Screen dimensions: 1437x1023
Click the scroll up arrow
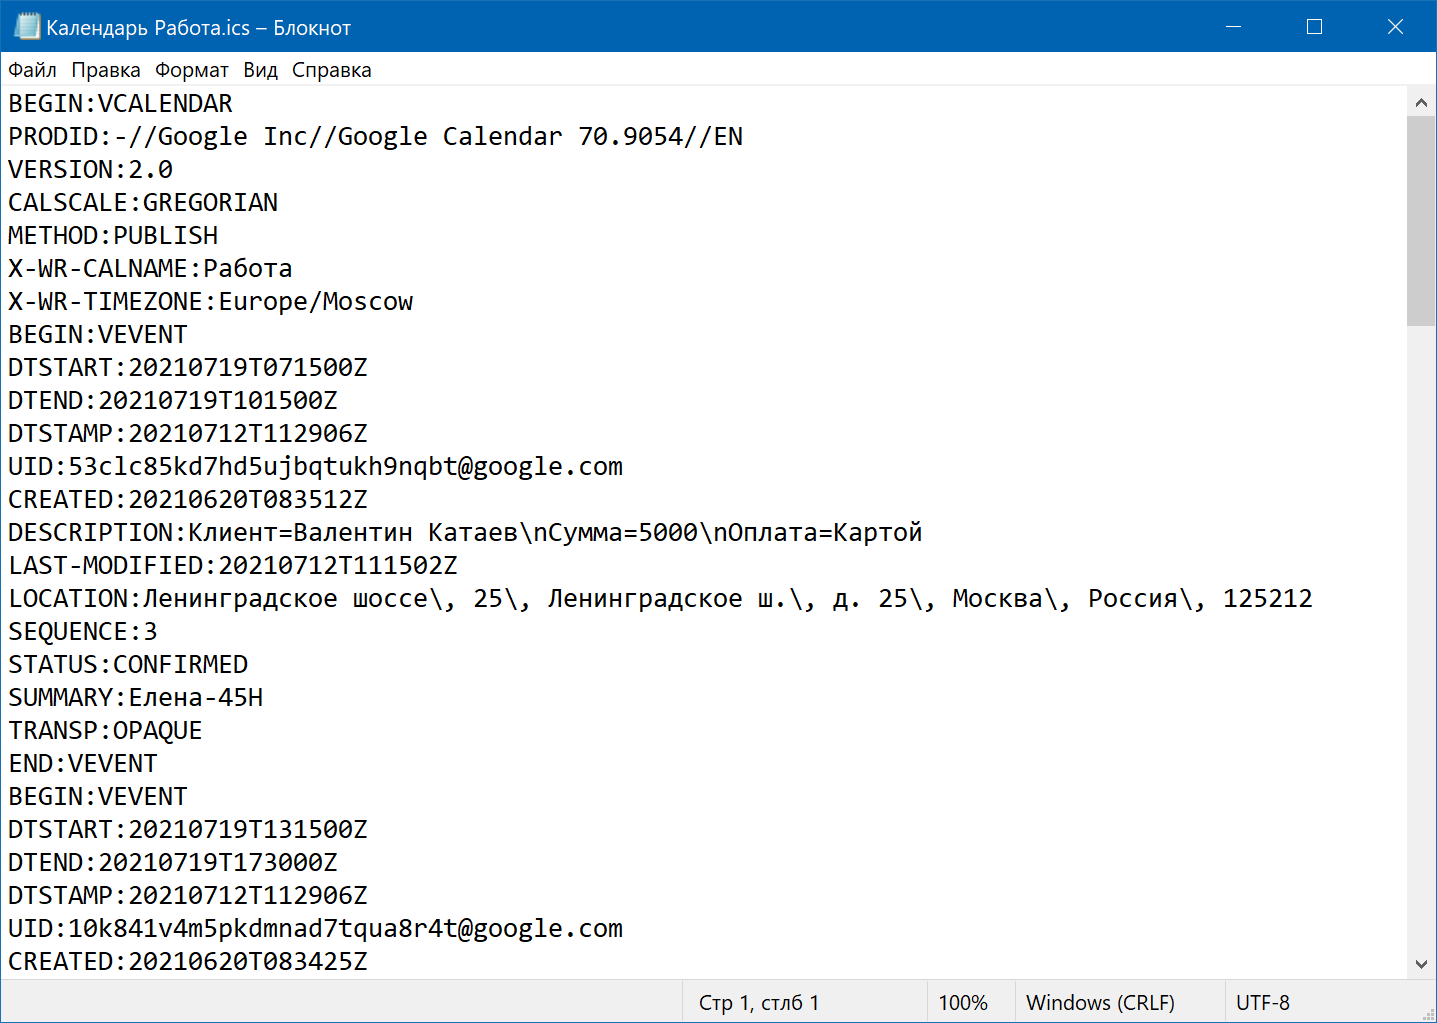coord(1421,102)
